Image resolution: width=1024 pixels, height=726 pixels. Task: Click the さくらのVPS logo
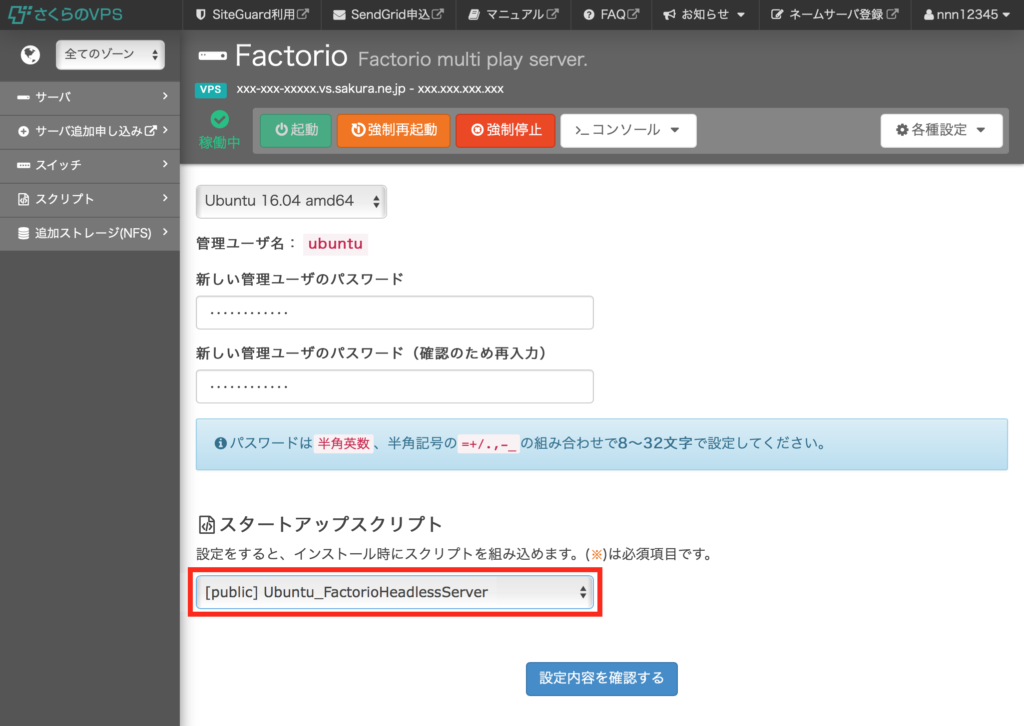pyautogui.click(x=65, y=14)
